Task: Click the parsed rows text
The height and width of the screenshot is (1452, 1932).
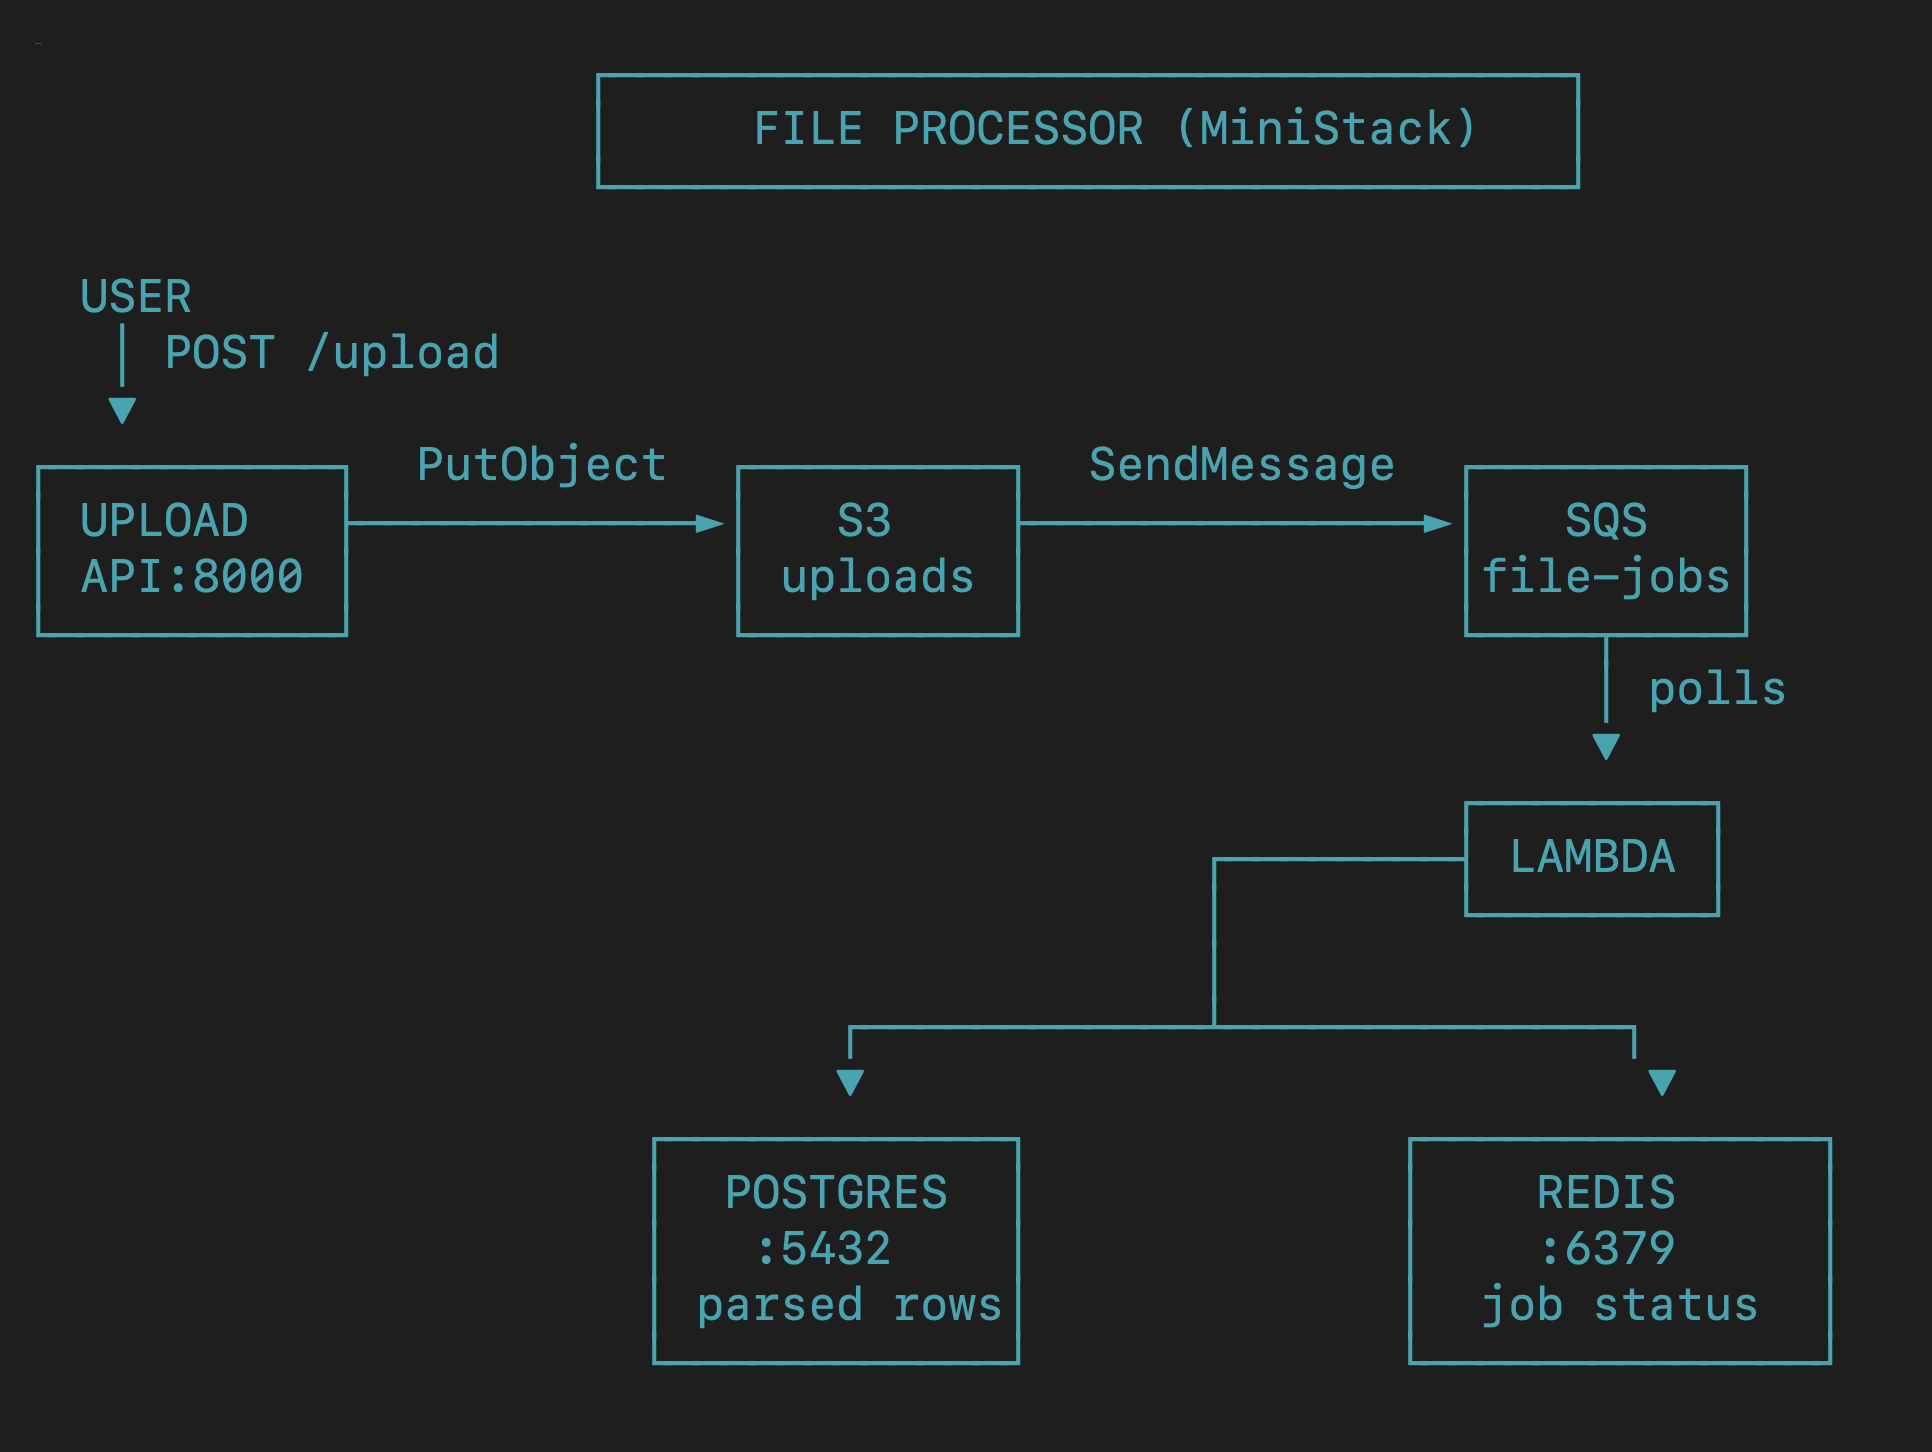Action: 849,1305
